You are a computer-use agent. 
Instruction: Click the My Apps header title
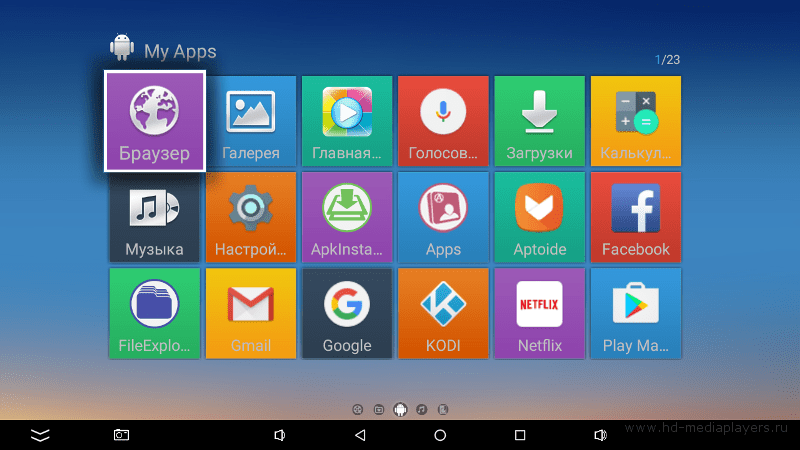tap(180, 52)
